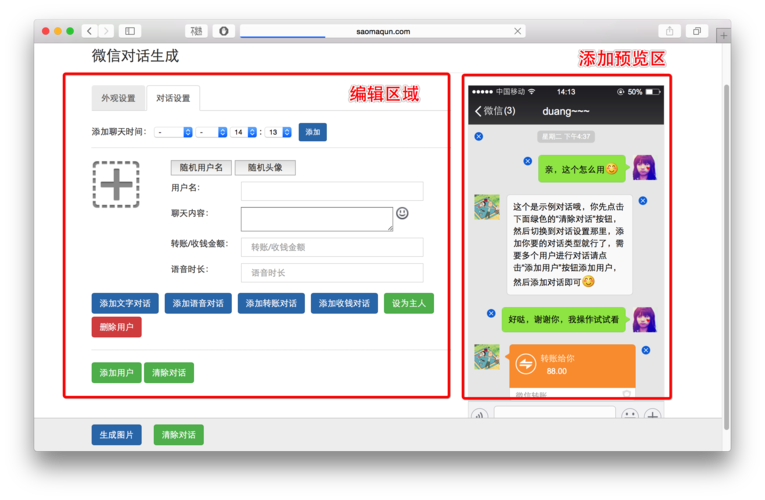Click the Safari share icon

(x=670, y=31)
